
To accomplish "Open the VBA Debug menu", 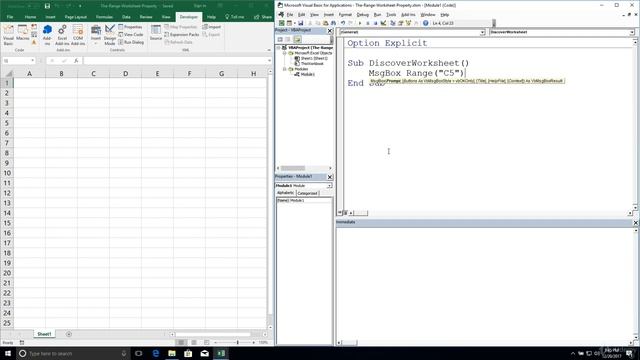I will (x=362, y=15).
